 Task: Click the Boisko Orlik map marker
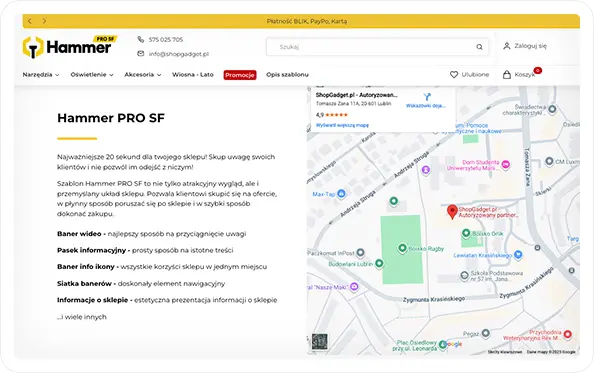pos(466,233)
